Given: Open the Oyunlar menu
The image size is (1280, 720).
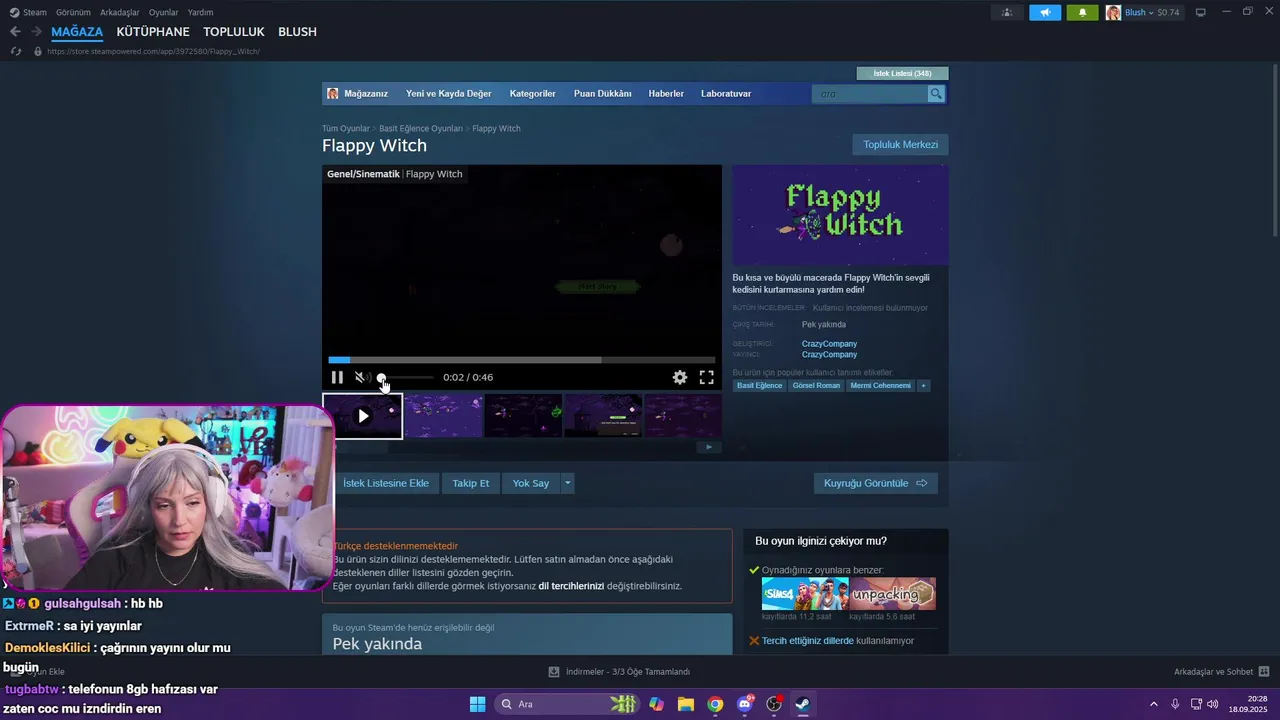Looking at the screenshot, I should [163, 12].
